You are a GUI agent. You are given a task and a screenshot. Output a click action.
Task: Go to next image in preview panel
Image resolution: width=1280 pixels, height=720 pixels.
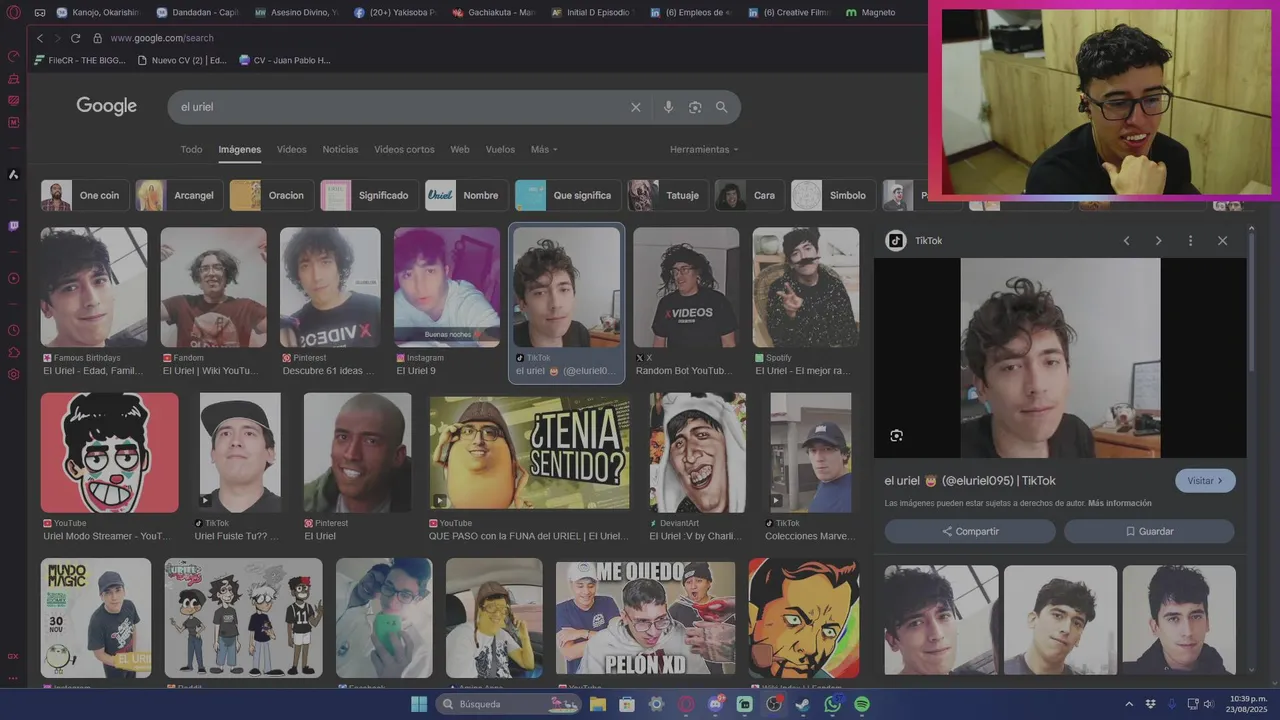click(x=1158, y=241)
